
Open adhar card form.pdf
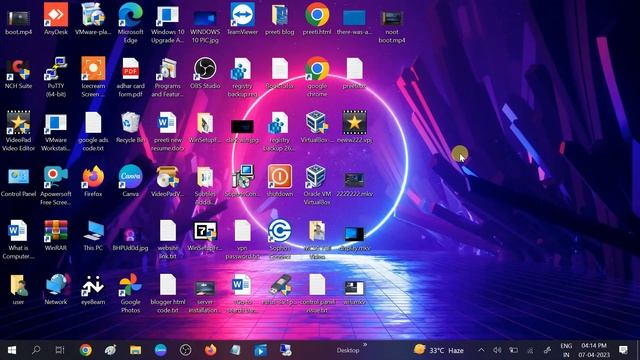pyautogui.click(x=130, y=77)
